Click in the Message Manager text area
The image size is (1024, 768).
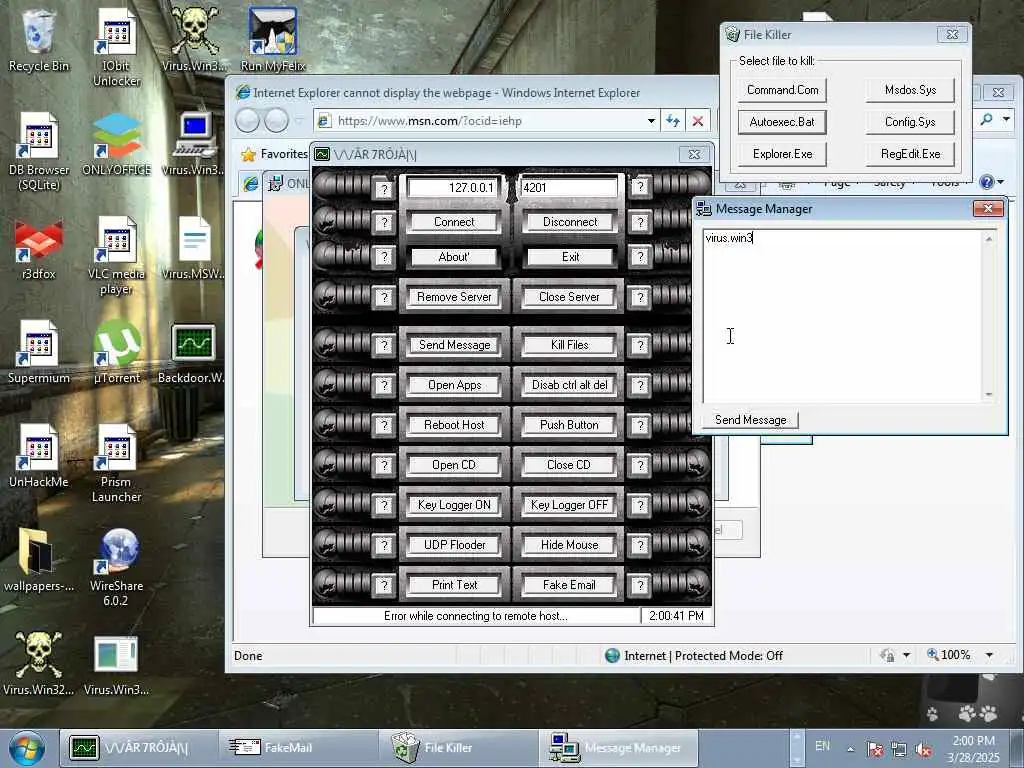[842, 315]
